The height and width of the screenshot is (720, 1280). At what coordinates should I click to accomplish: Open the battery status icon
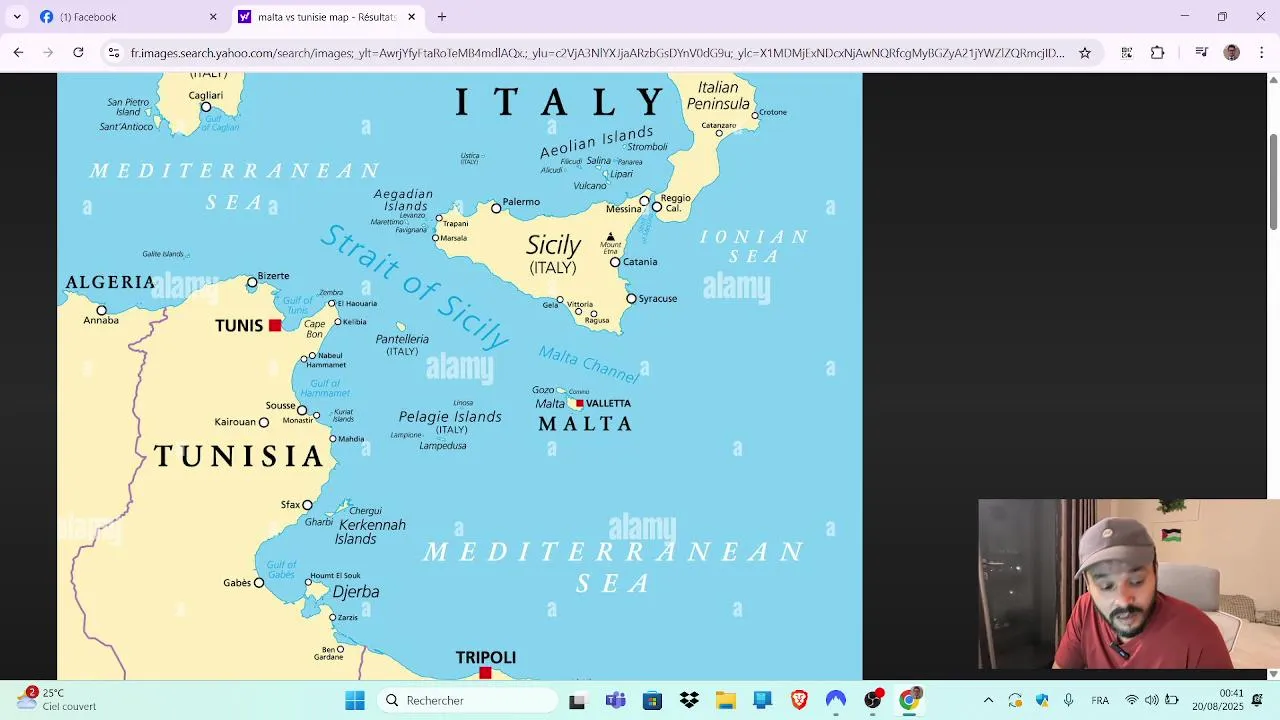[1171, 700]
